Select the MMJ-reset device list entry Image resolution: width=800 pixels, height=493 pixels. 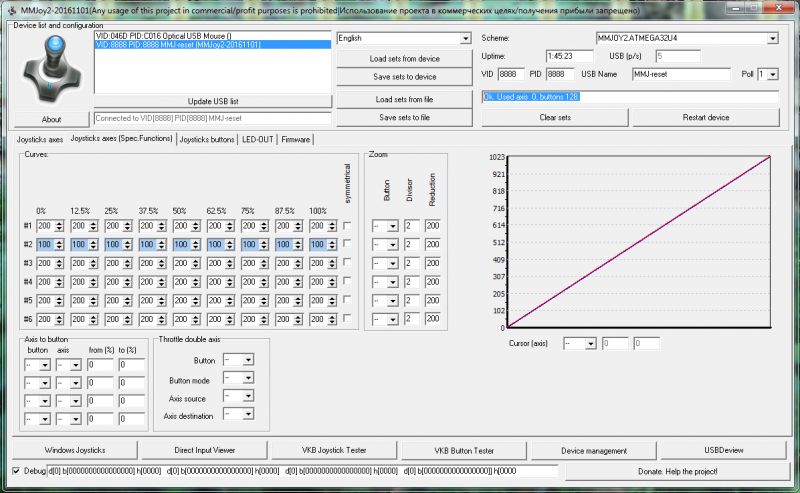click(x=213, y=44)
